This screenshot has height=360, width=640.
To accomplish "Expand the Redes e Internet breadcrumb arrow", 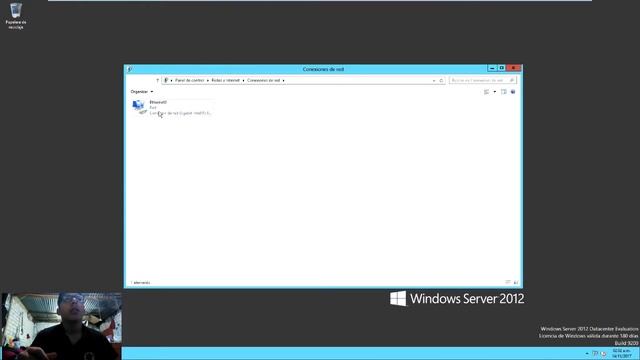I will [243, 80].
